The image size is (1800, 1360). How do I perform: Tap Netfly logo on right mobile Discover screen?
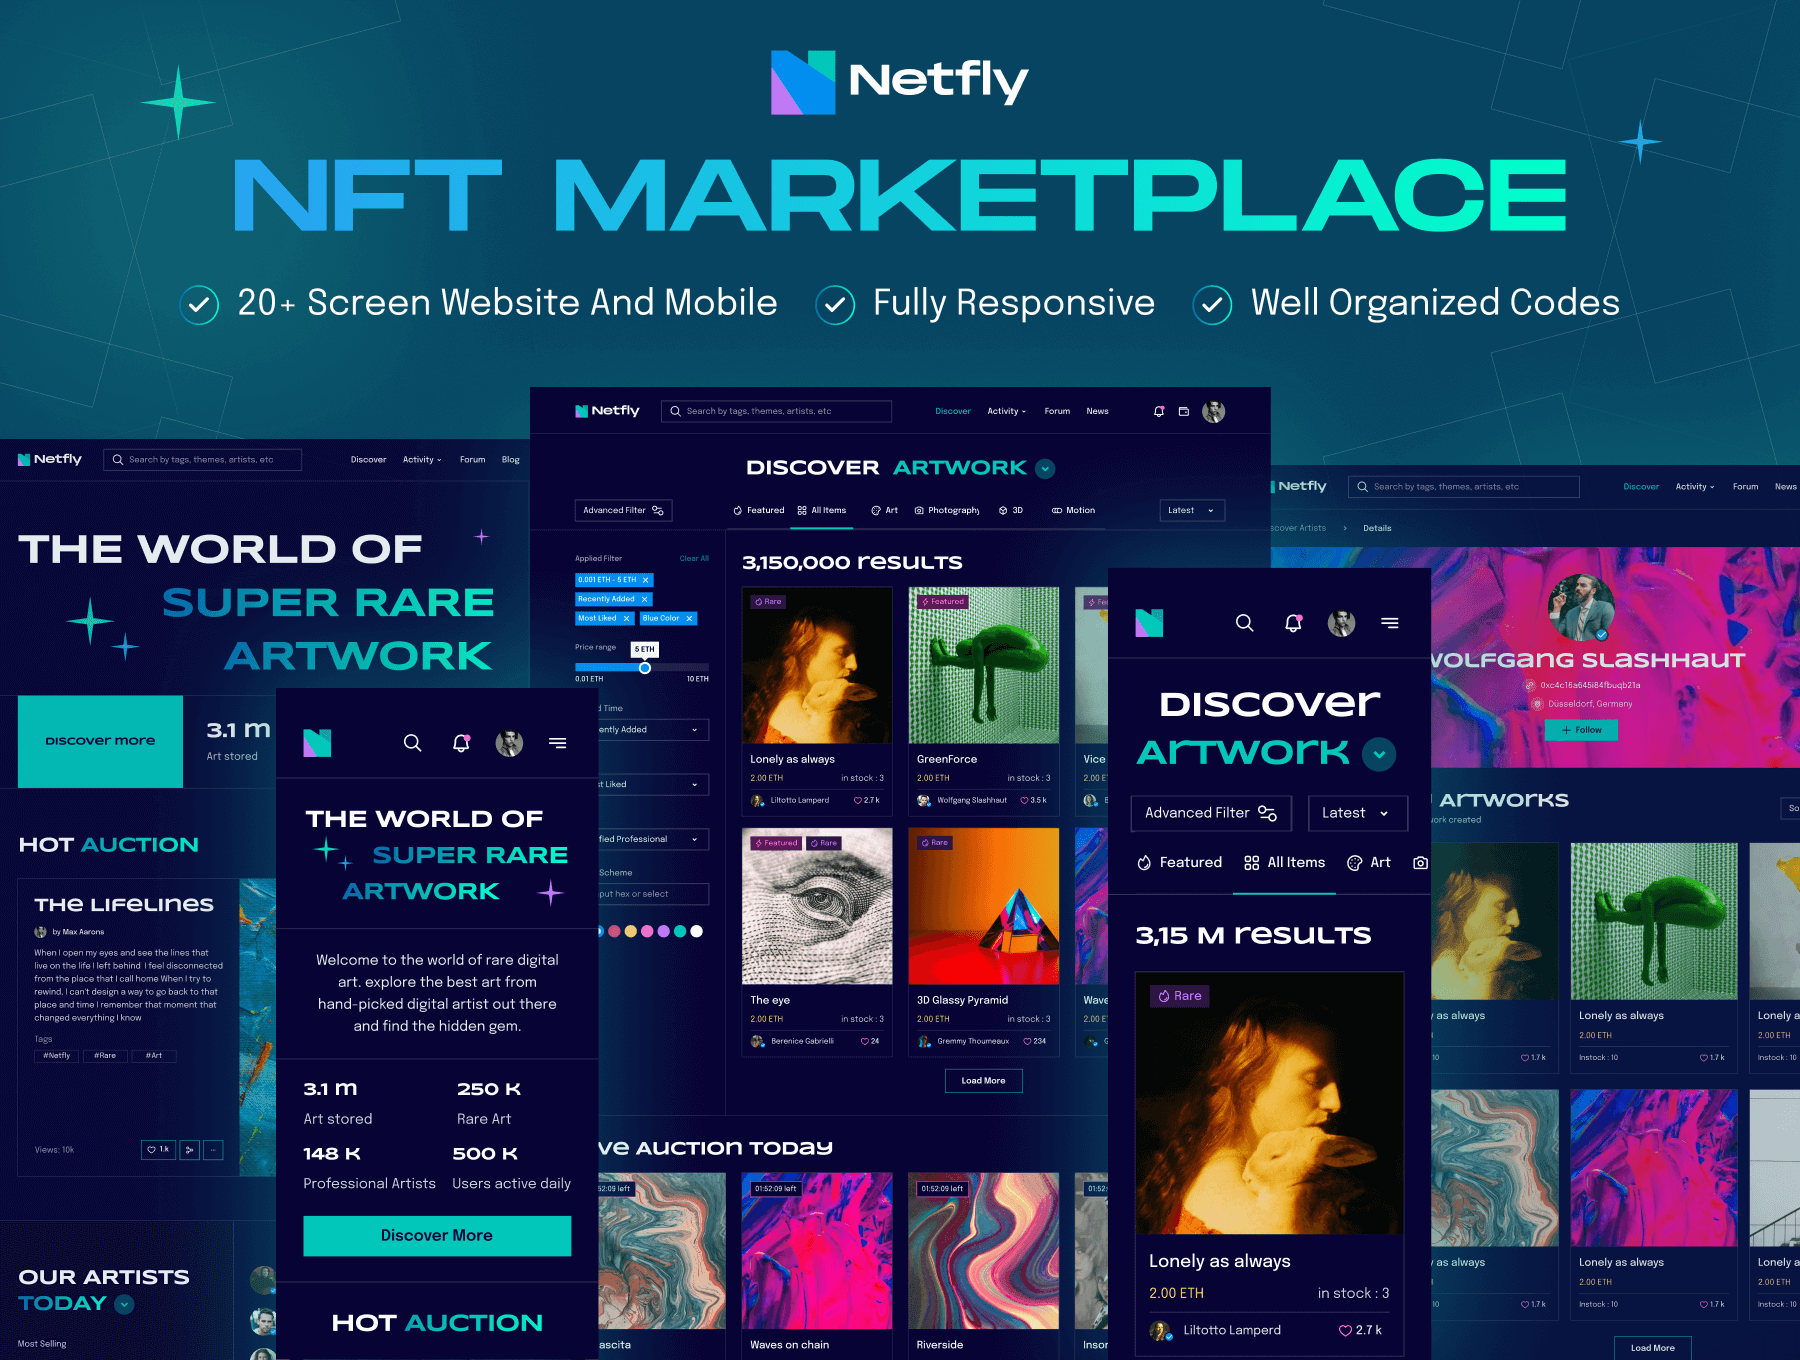pos(1149,623)
